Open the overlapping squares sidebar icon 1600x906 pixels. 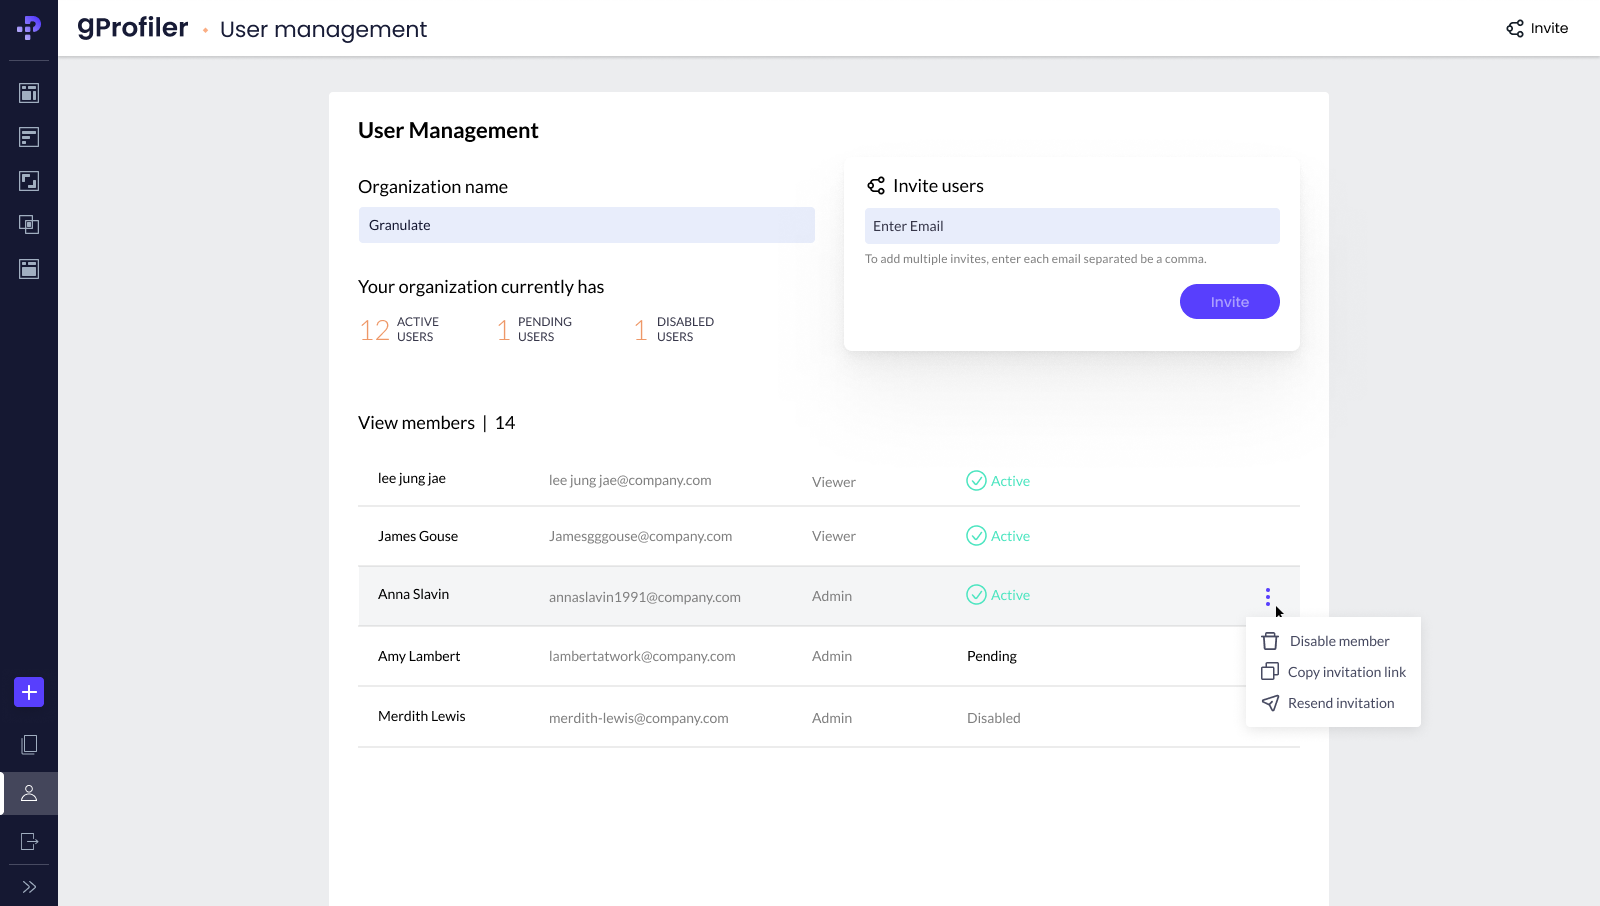[29, 225]
